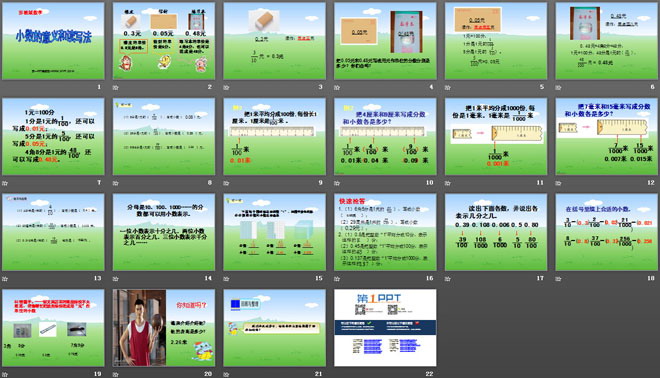The image size is (660, 378).
Task: Click the animation star icon under slide 7
Action: pos(5,183)
